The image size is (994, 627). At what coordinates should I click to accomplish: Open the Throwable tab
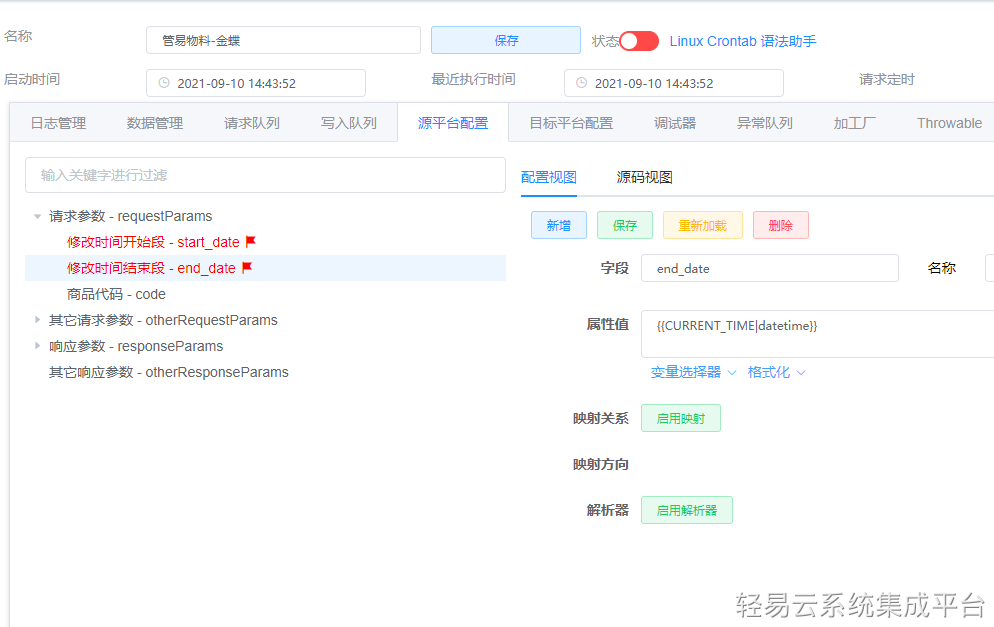[947, 122]
